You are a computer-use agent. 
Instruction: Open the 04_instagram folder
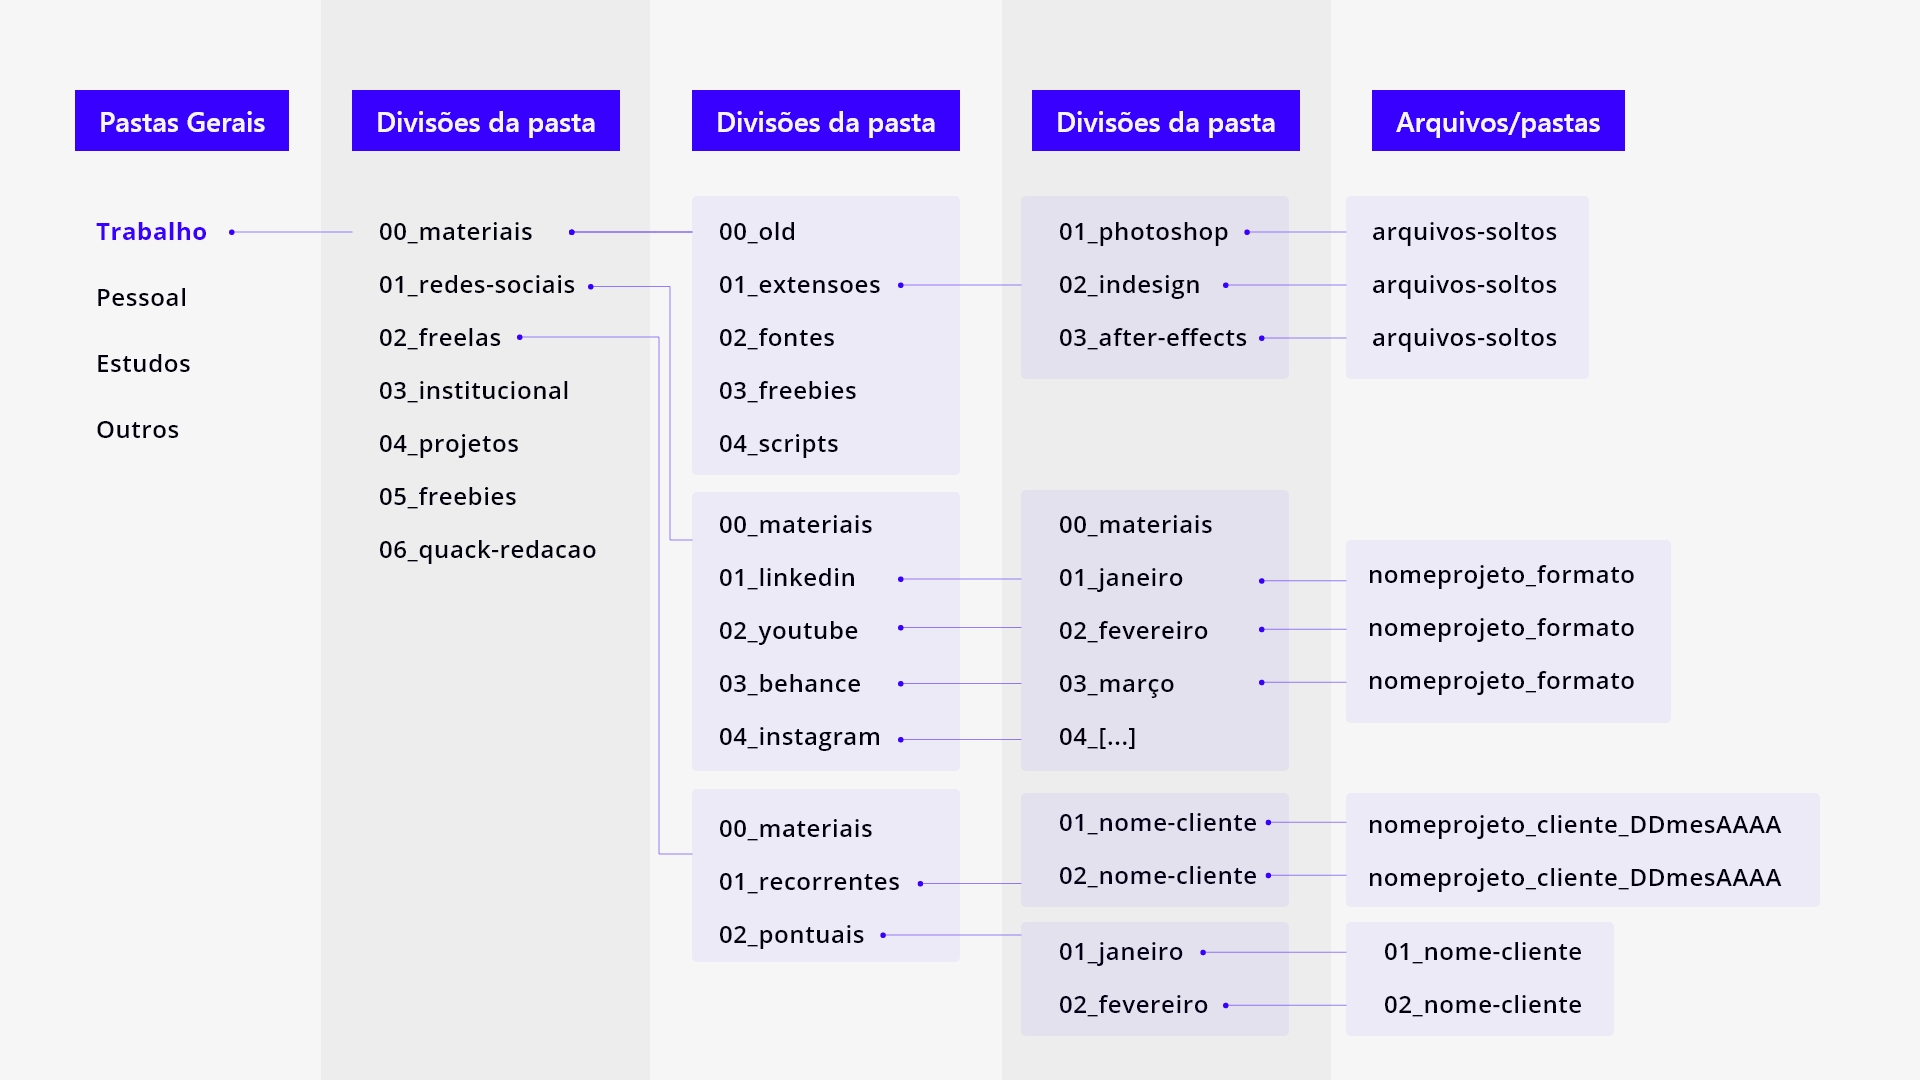(799, 737)
